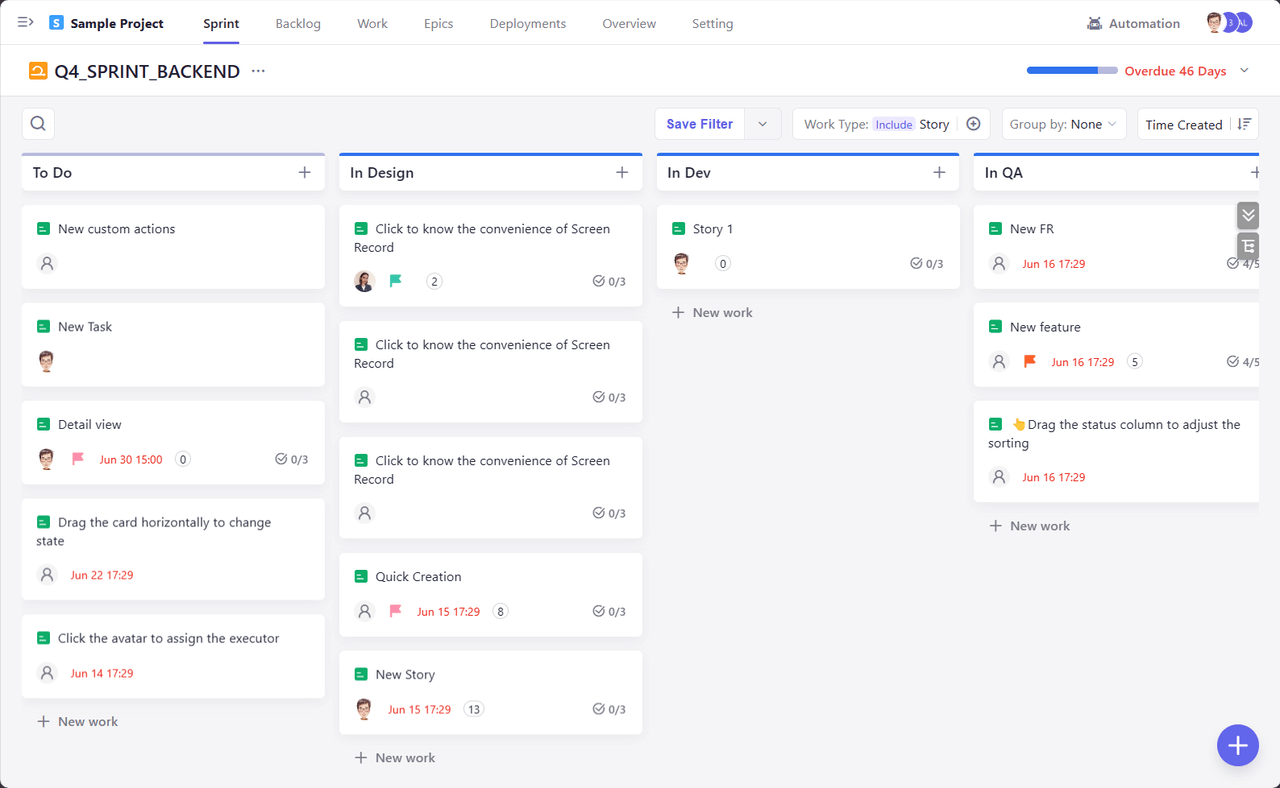This screenshot has width=1280, height=788.
Task: Collapse cards using the double-chevron icon
Action: pos(1247,214)
